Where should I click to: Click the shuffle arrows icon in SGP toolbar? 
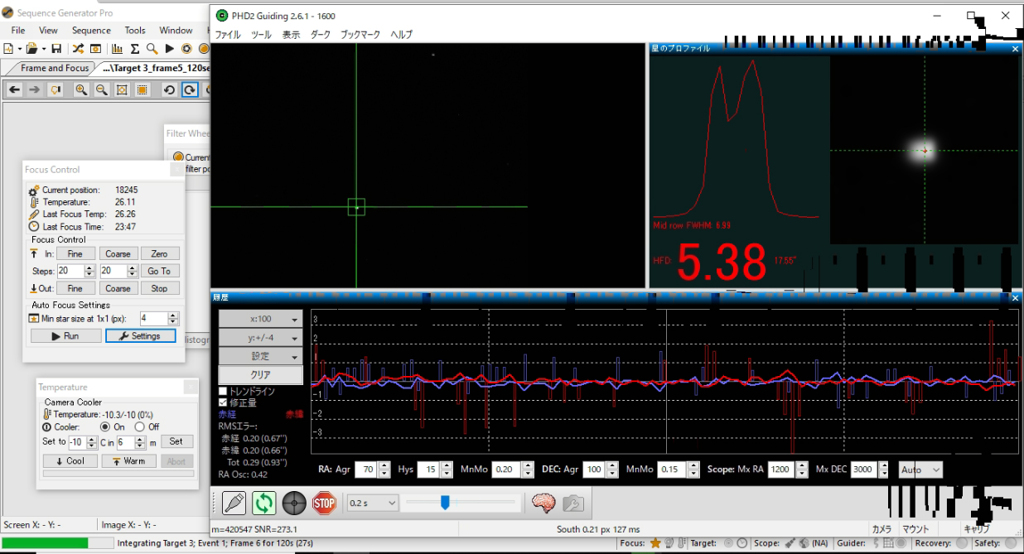pyautogui.click(x=78, y=48)
